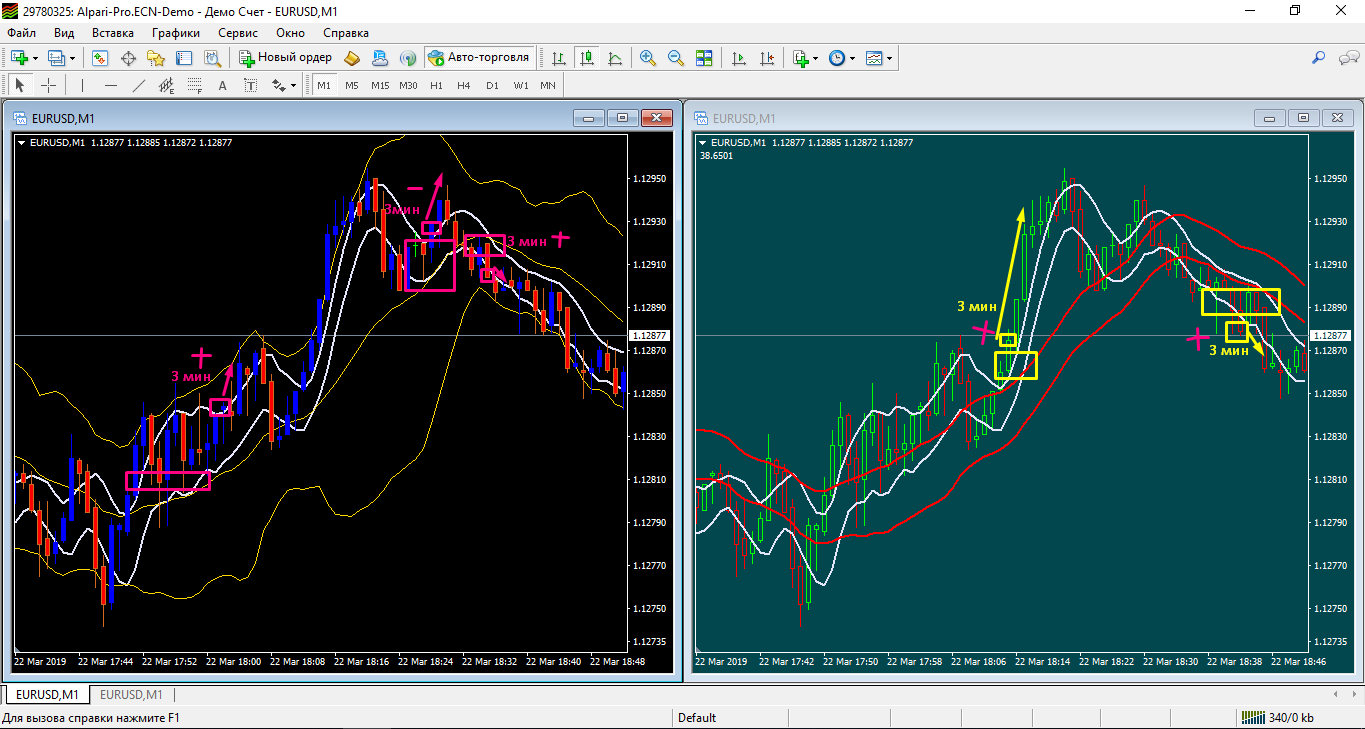Show the Data Window crosshair icon

point(128,58)
